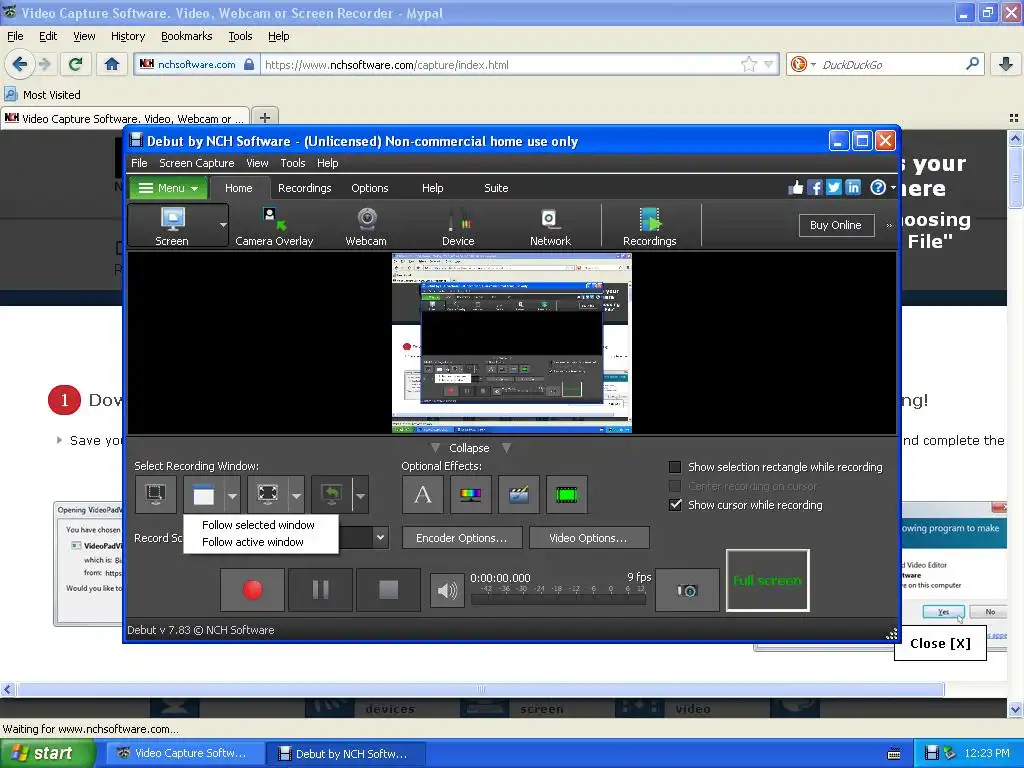
Task: Click the DuckDuckGo search field
Action: coord(888,65)
